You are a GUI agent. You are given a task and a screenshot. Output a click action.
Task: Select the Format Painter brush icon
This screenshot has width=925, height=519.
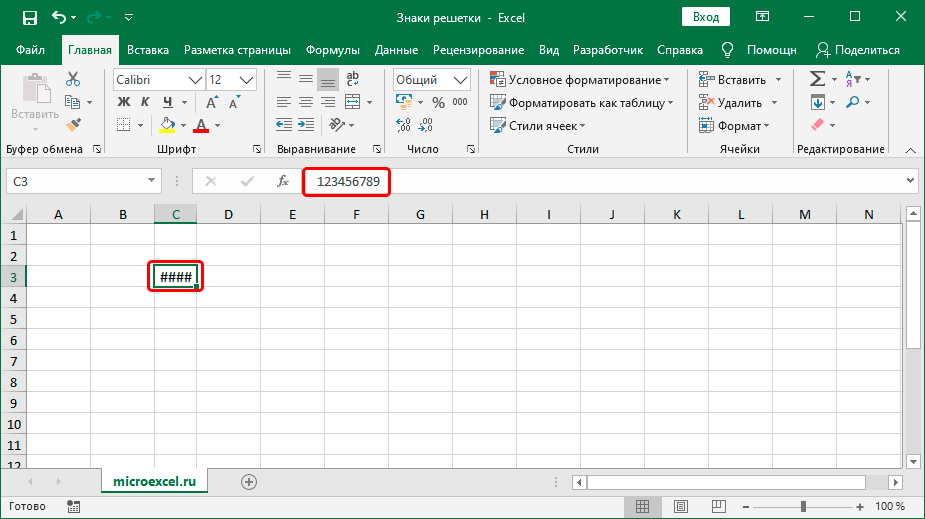73,124
